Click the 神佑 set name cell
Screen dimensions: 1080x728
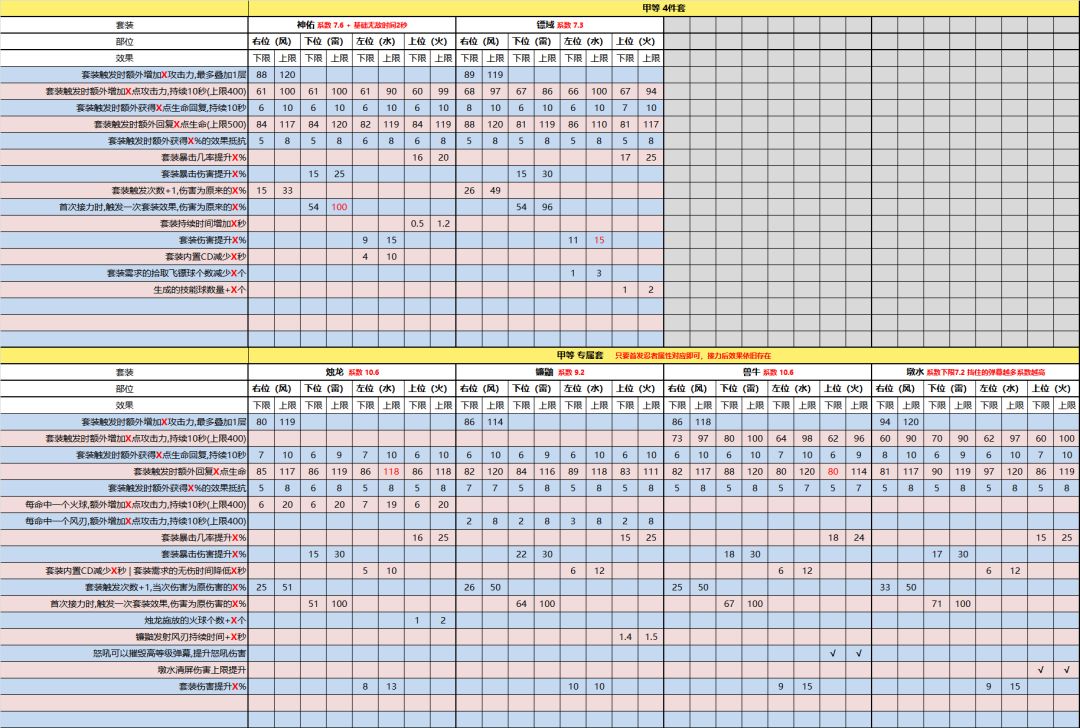[352, 25]
